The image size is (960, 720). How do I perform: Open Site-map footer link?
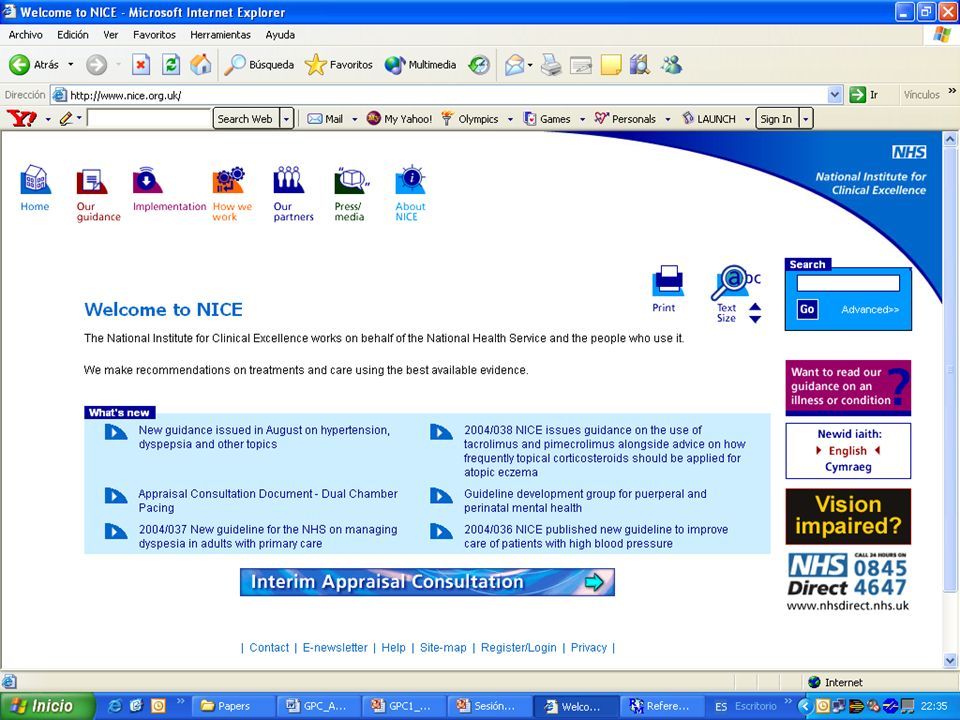pos(443,647)
